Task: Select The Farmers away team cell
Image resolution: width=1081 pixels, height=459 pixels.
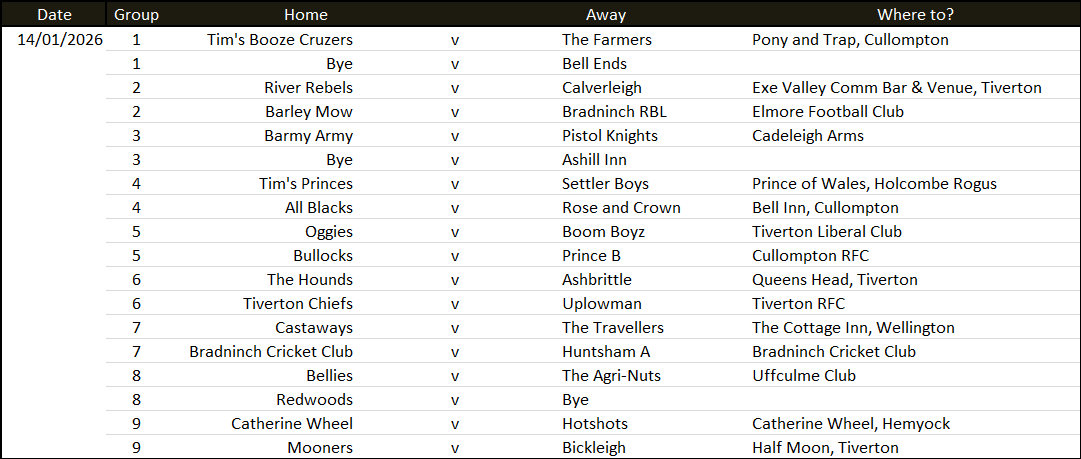Action: [607, 39]
